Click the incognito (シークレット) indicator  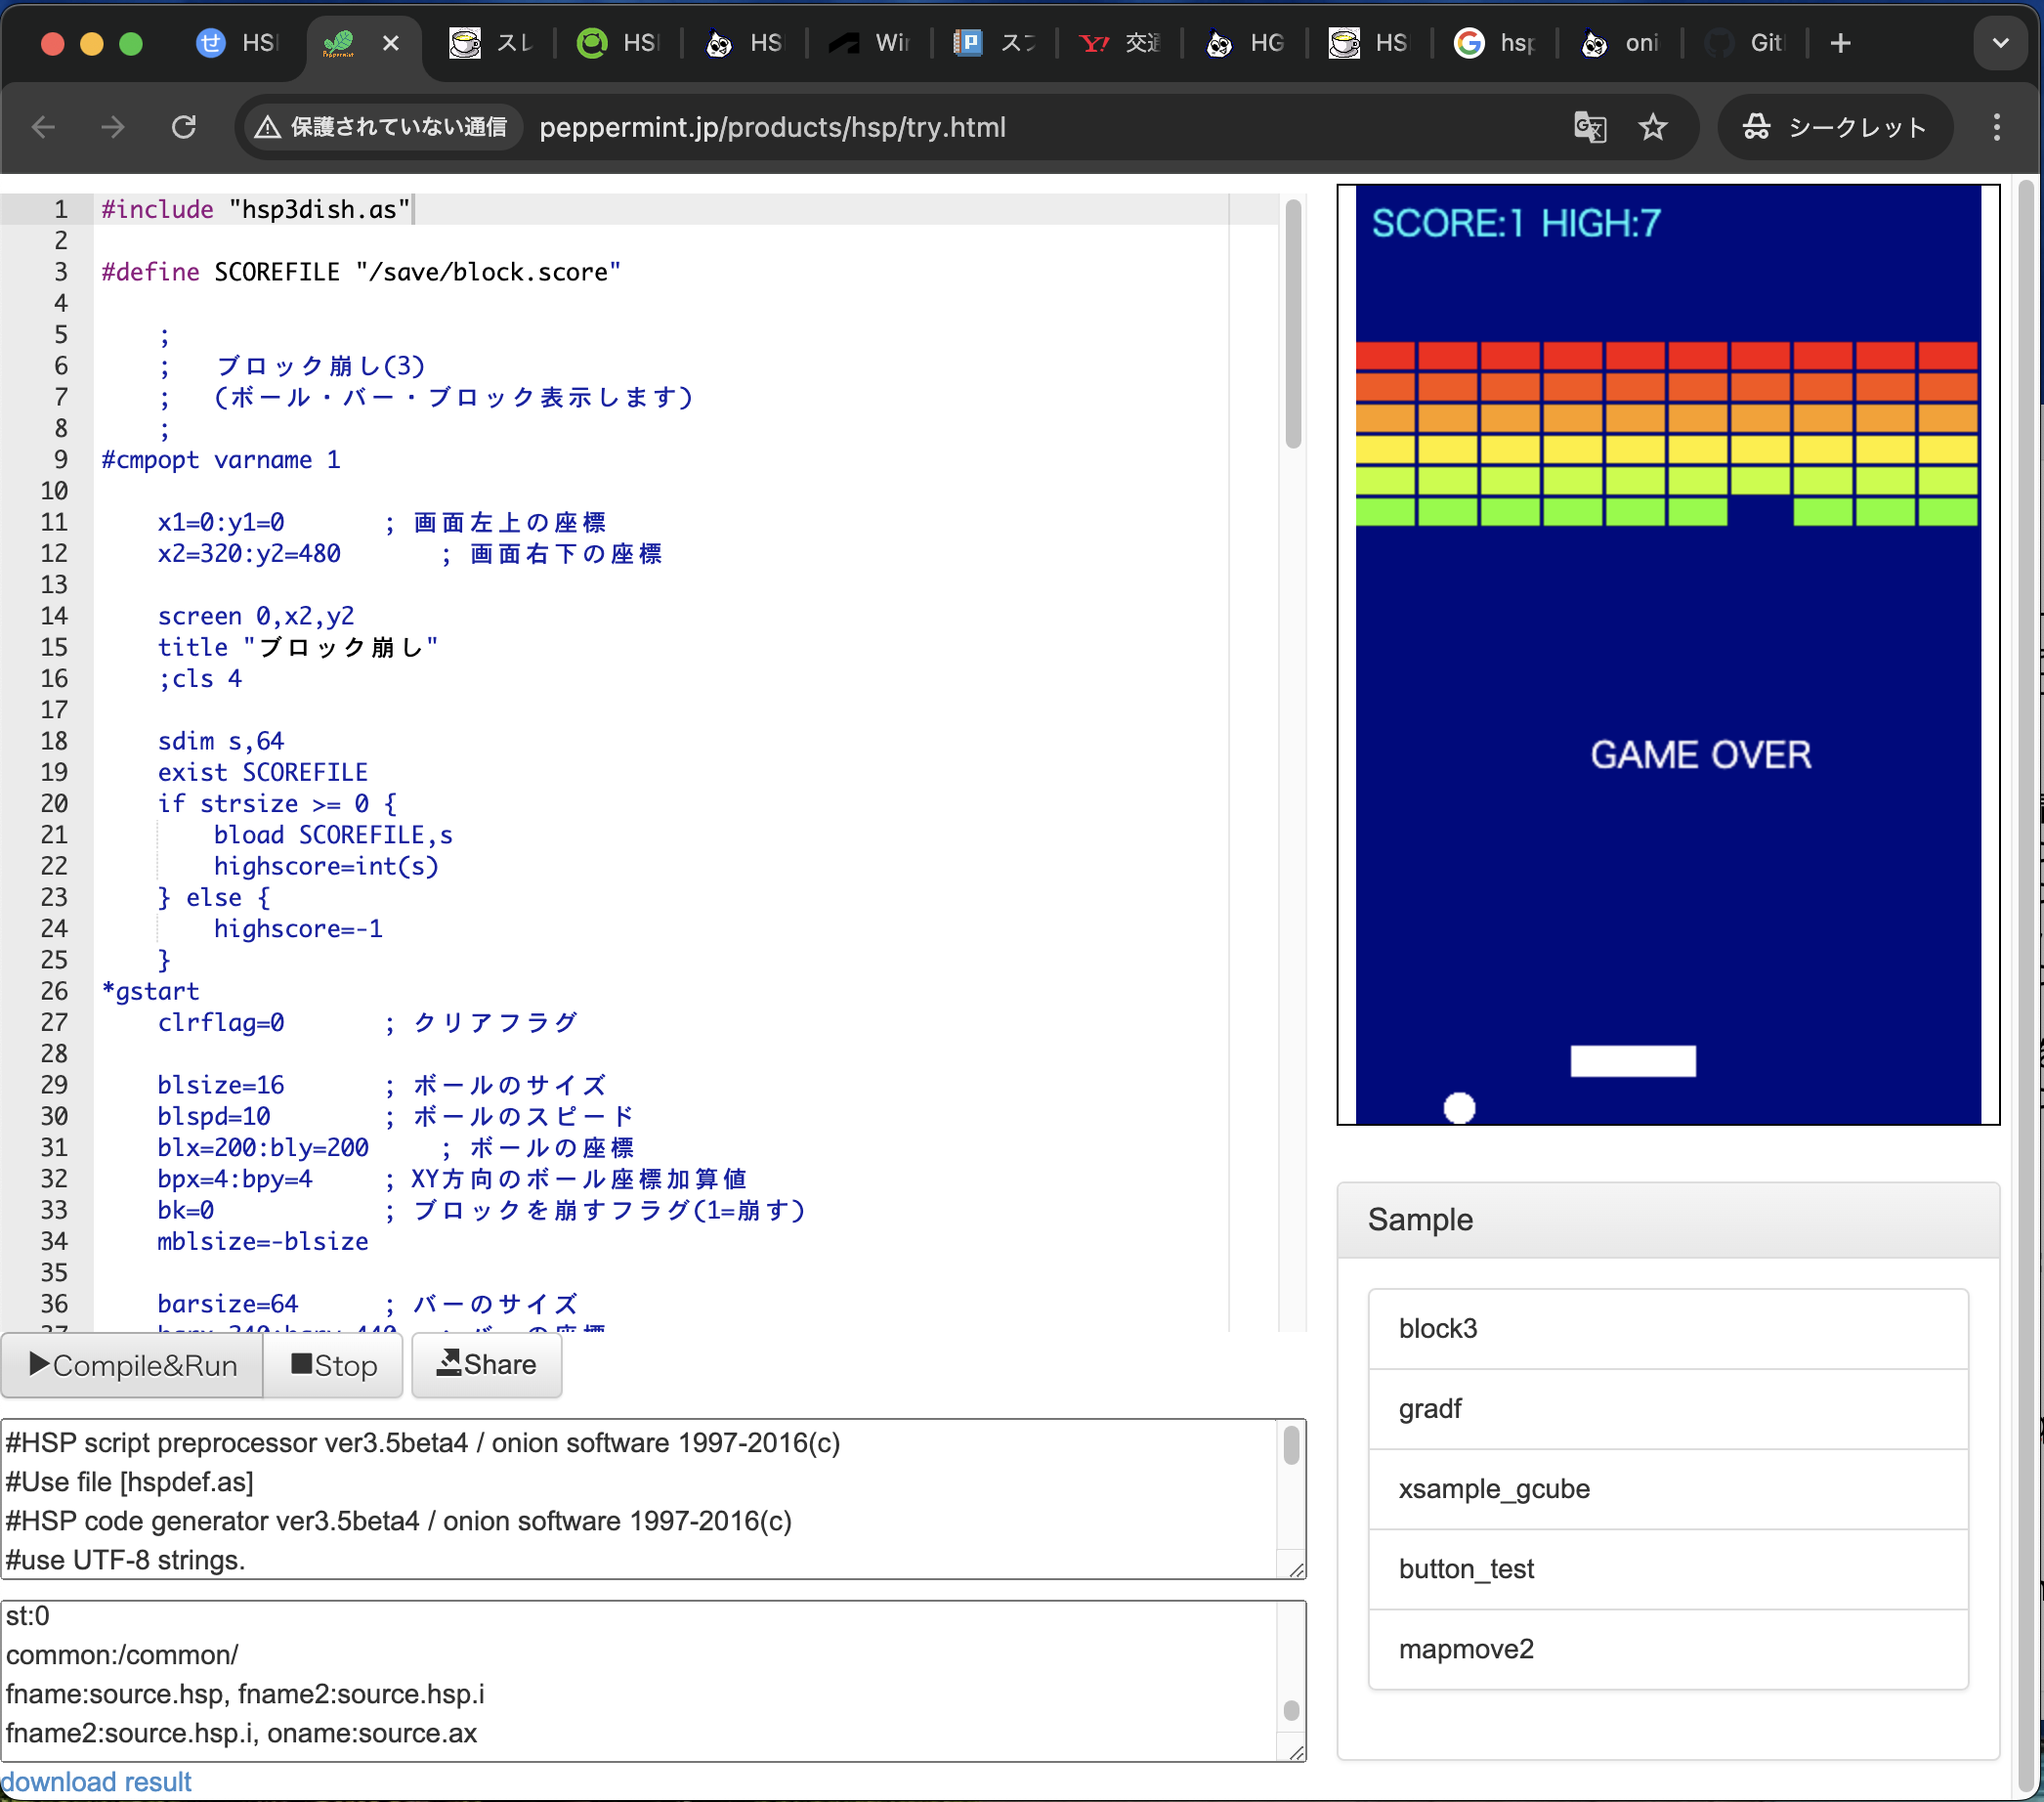pos(1834,127)
